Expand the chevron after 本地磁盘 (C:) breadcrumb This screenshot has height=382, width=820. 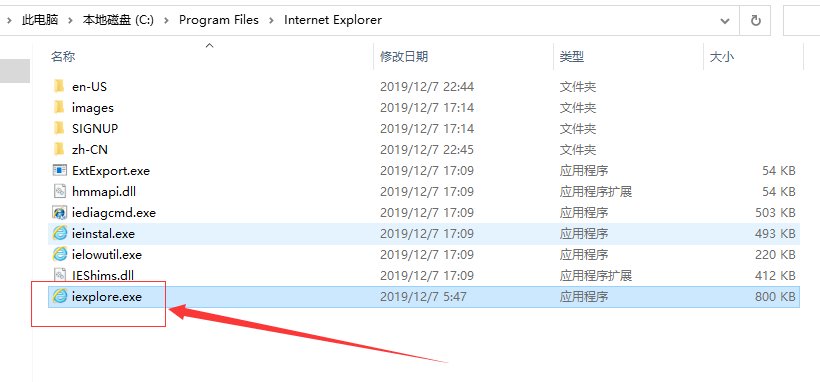(166, 20)
